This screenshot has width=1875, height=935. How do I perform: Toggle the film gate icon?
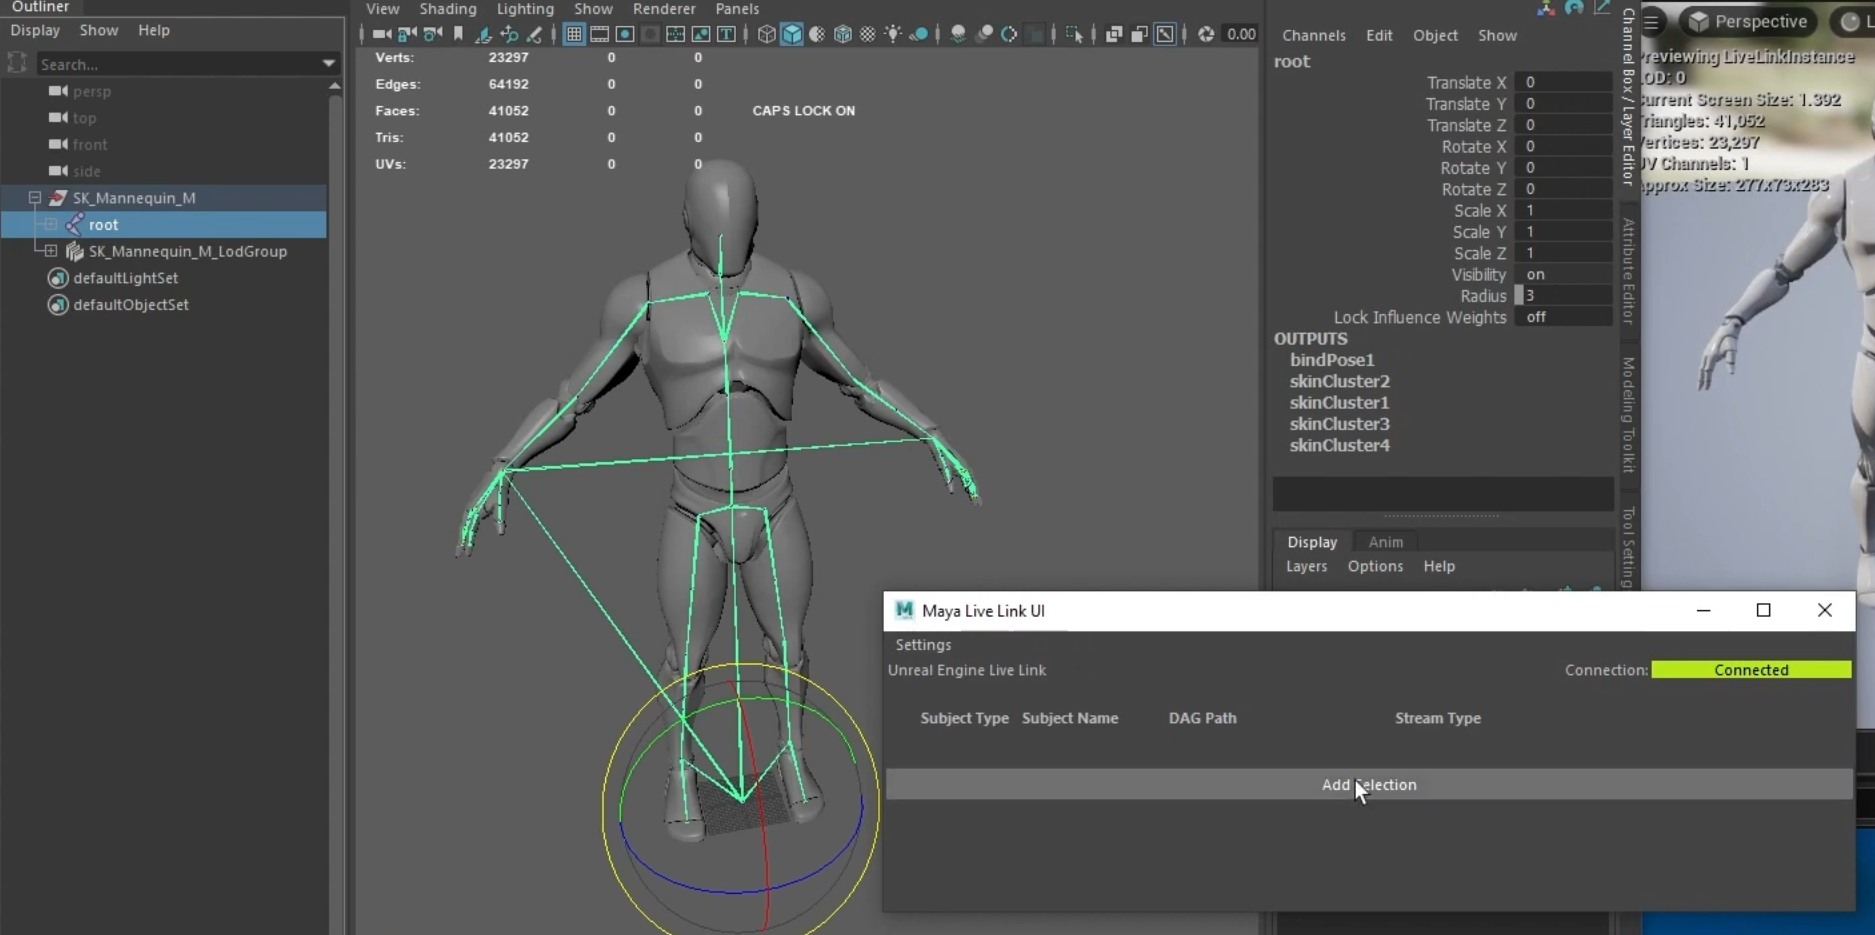click(599, 34)
